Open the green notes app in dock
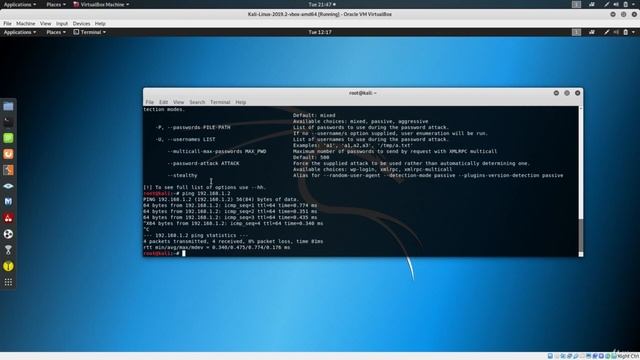 pyautogui.click(x=8, y=138)
